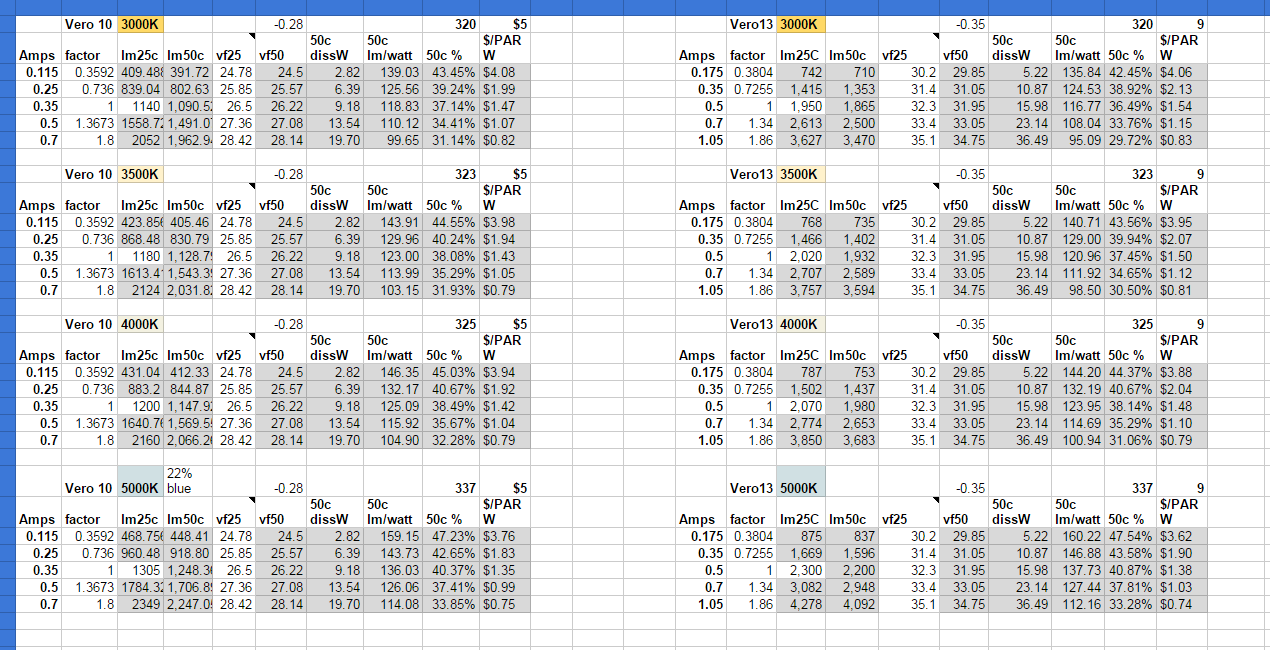Click the 98.50 lm/watt cell

[x=1077, y=290]
